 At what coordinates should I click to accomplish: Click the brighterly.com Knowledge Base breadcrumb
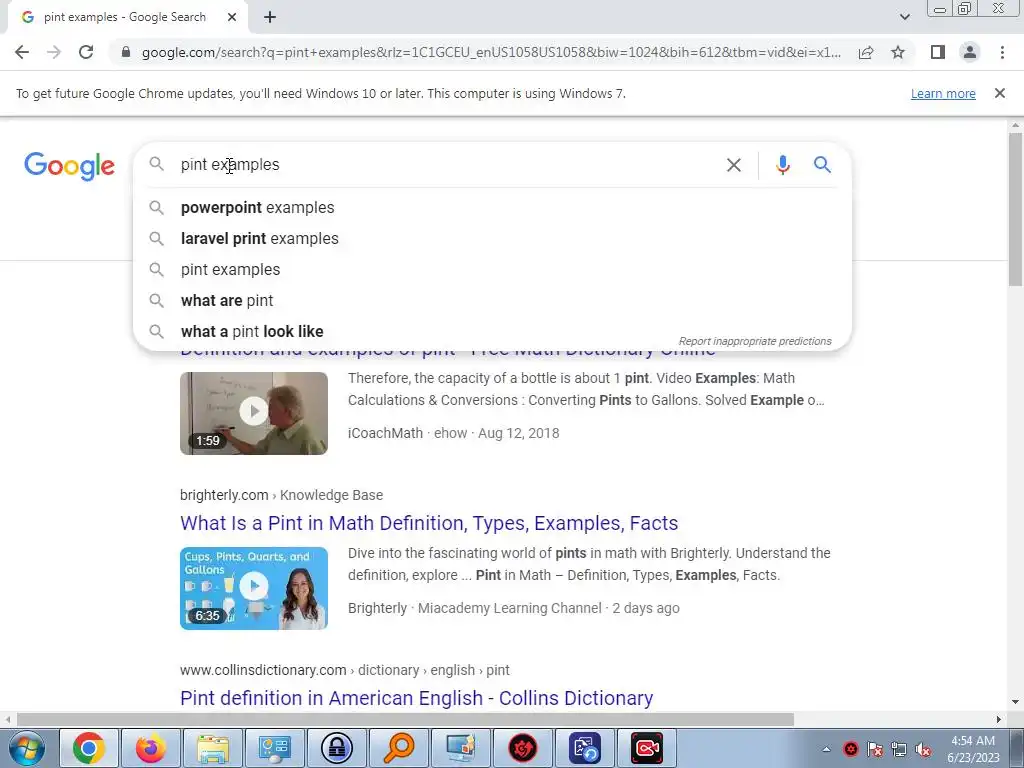tap(281, 495)
